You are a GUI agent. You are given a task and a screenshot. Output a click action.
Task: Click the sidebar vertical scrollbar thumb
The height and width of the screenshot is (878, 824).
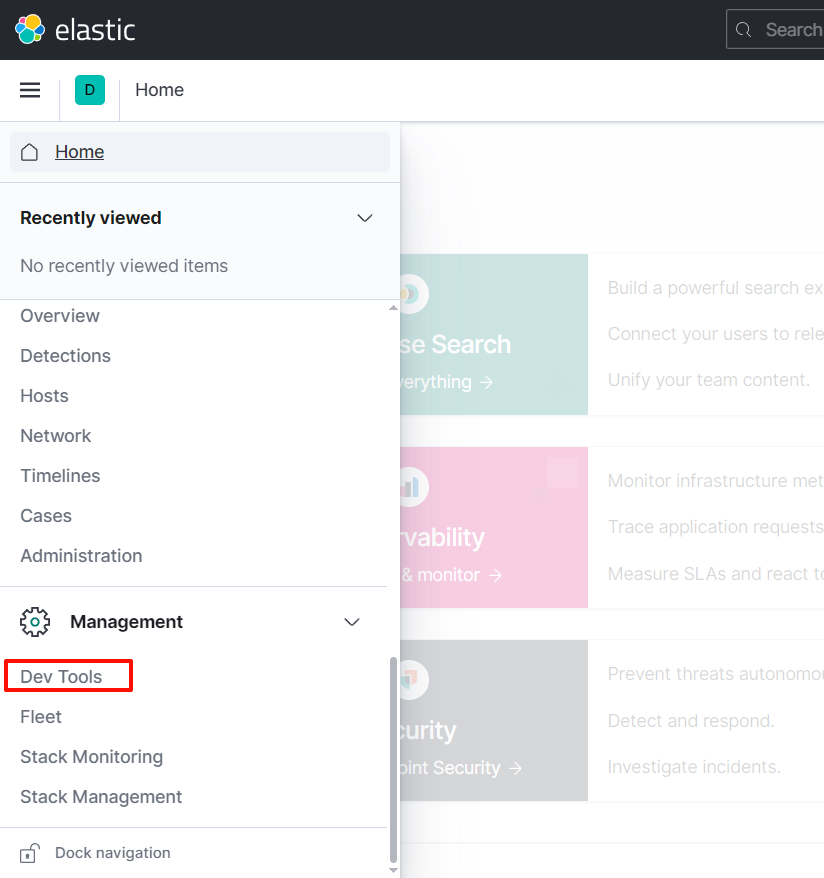pos(394,759)
